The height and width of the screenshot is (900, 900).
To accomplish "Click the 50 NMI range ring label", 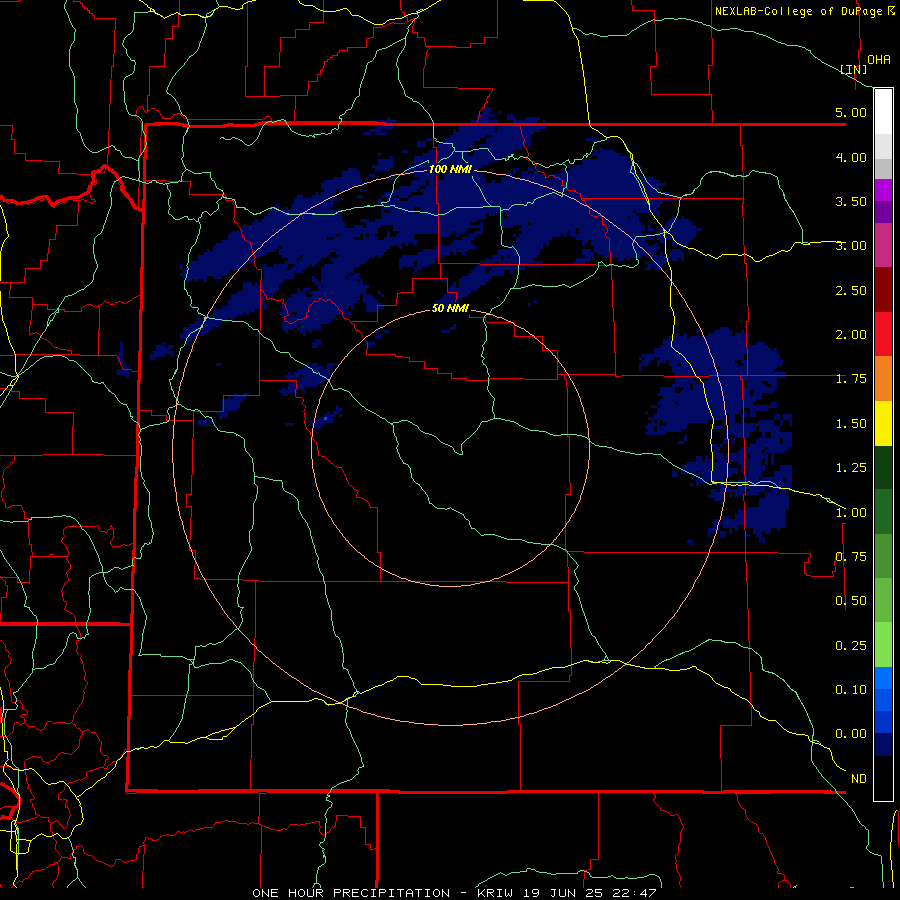I will (451, 308).
